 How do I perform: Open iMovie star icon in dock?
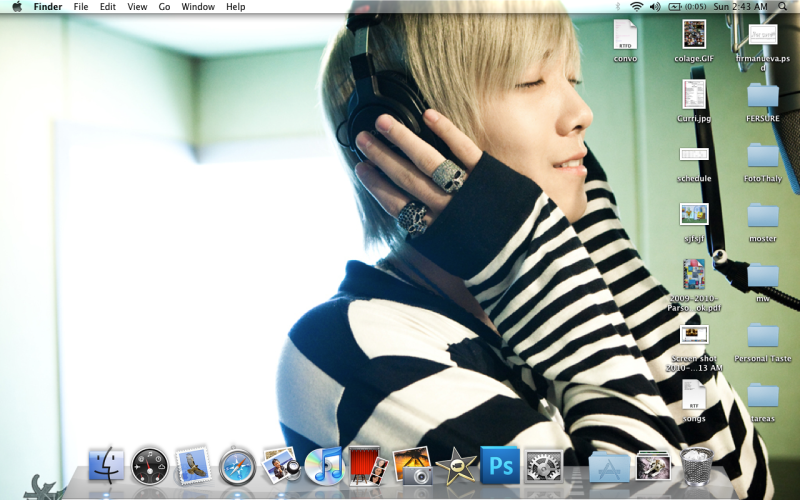tap(455, 466)
